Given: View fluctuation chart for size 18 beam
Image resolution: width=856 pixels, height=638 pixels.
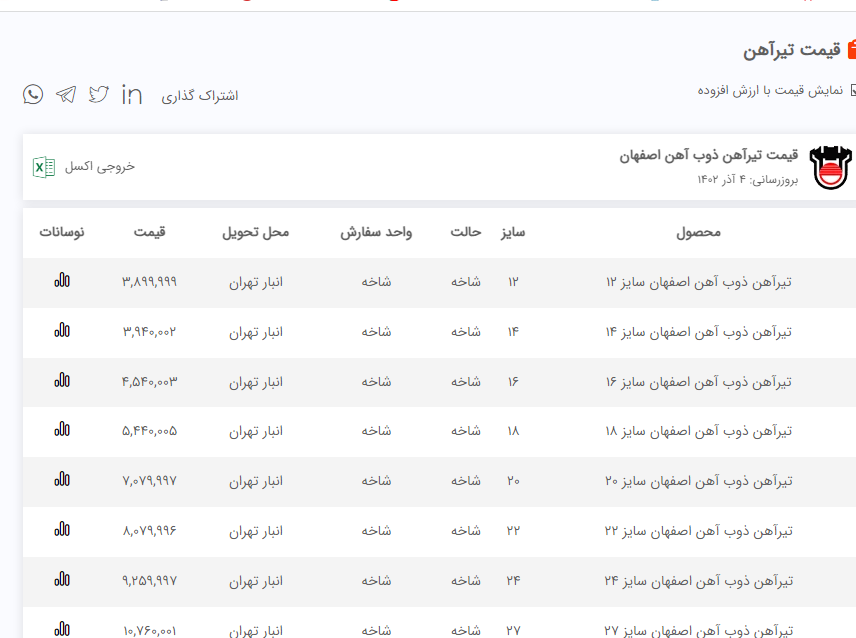Looking at the screenshot, I should tap(62, 430).
